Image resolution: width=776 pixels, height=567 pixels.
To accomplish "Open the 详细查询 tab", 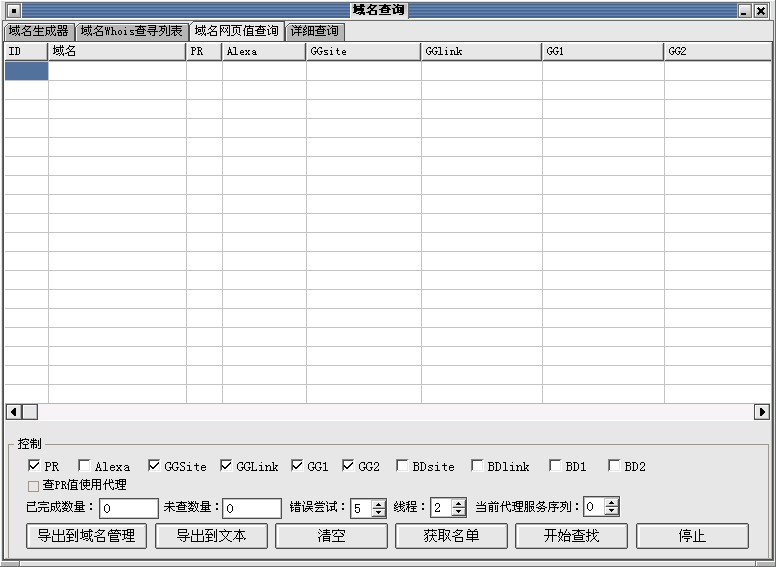I will (x=314, y=31).
